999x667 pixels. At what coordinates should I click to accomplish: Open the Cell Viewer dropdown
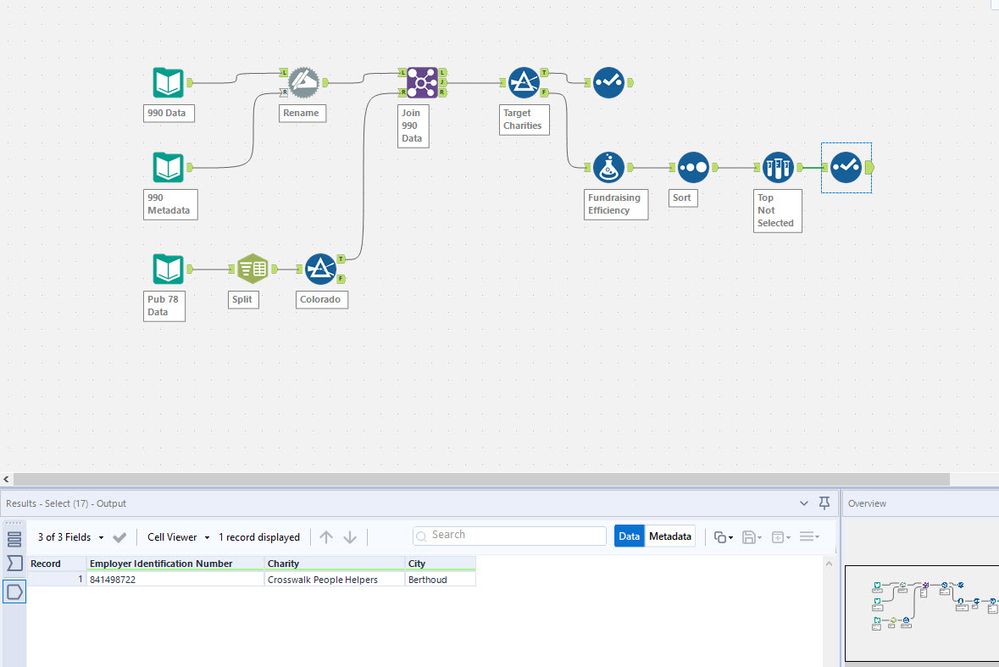pyautogui.click(x=178, y=537)
